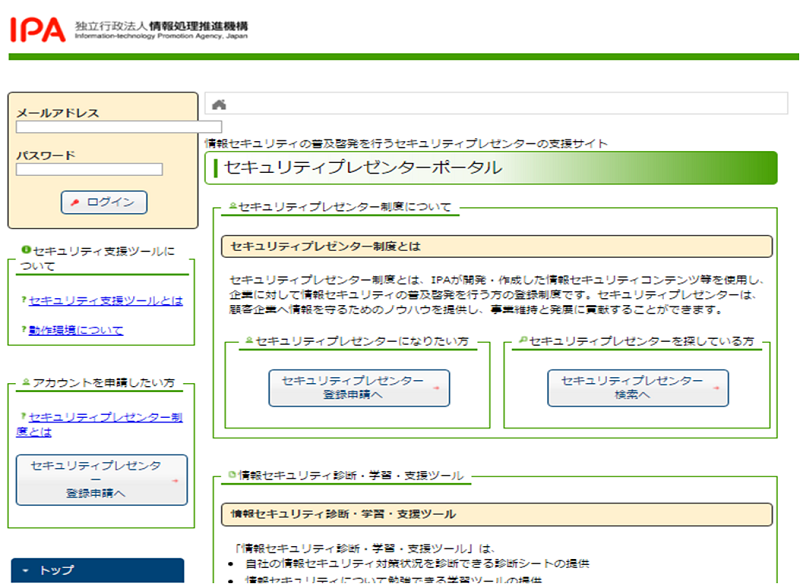The height and width of the screenshot is (584, 800).
Task: Click the search icon by 探している方
Action: pyautogui.click(x=523, y=340)
